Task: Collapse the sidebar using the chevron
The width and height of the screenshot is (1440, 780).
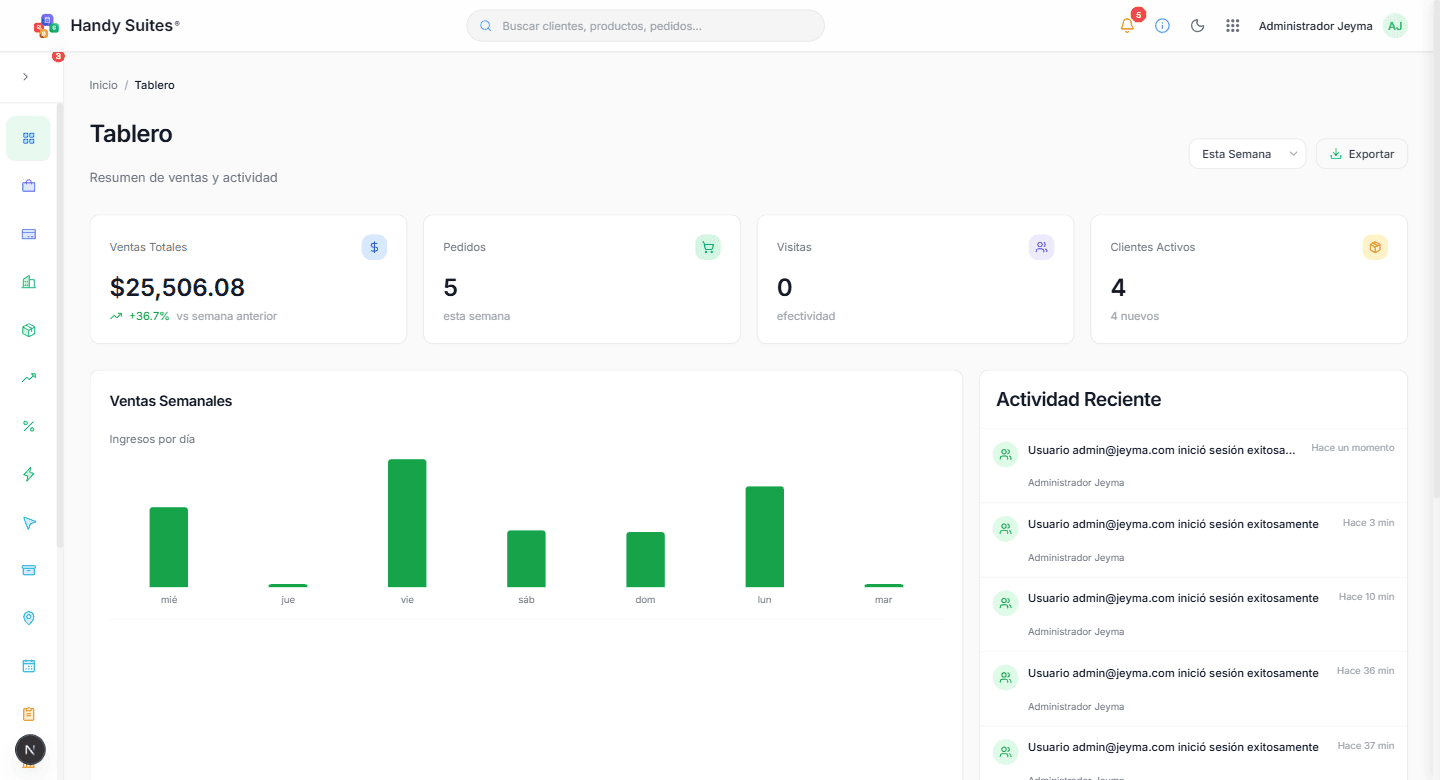Action: tap(25, 76)
